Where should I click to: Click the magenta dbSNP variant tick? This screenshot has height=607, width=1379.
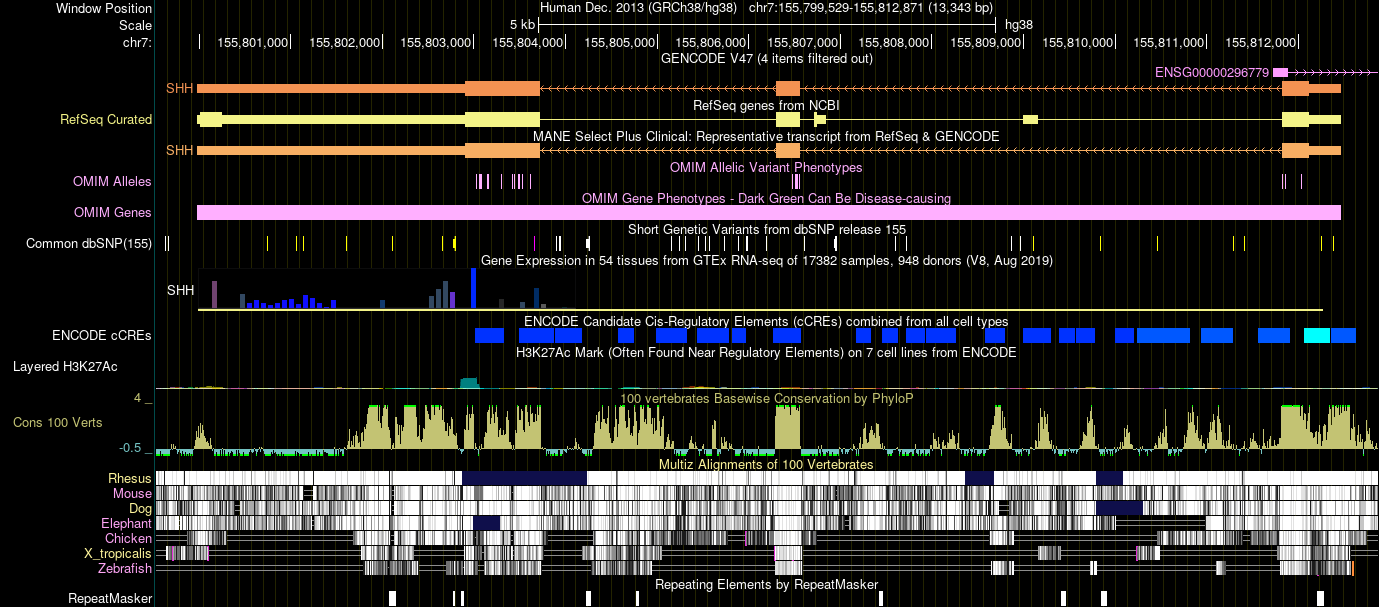coord(536,242)
